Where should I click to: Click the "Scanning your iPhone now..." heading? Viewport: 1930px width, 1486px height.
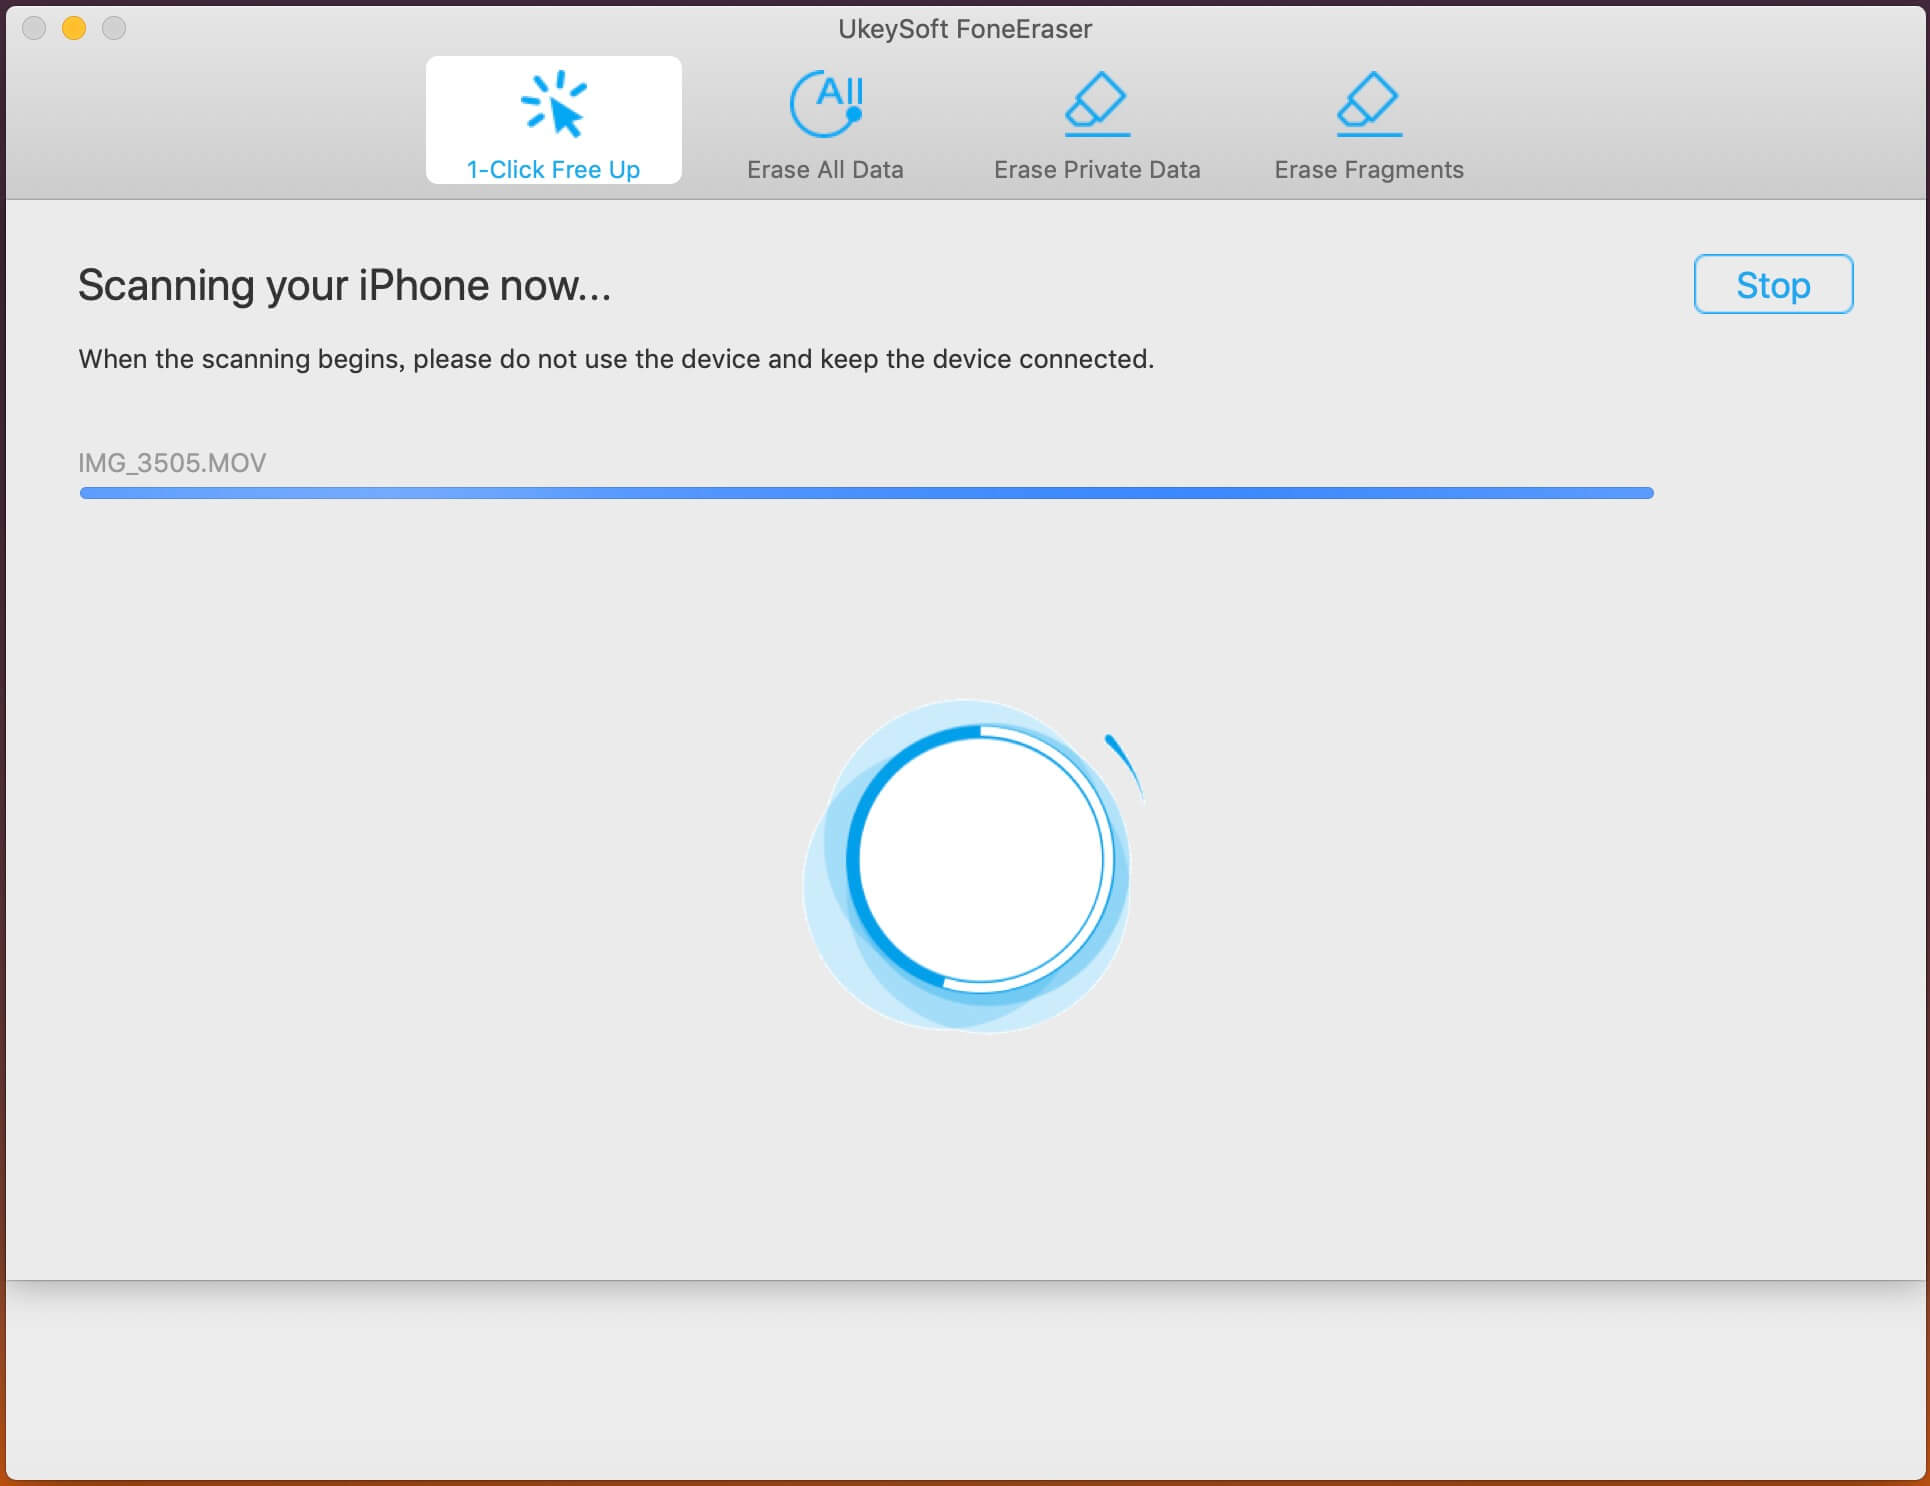(x=344, y=286)
